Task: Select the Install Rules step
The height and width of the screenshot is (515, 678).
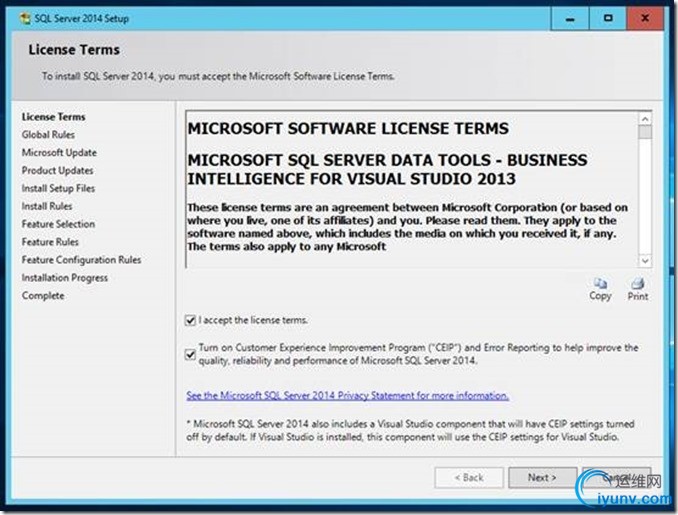Action: tap(47, 206)
